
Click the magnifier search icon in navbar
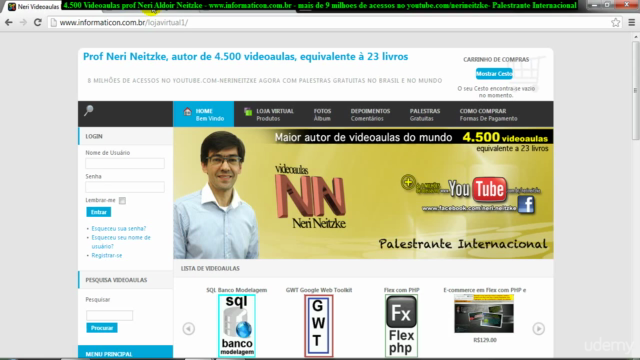pyautogui.click(x=89, y=110)
